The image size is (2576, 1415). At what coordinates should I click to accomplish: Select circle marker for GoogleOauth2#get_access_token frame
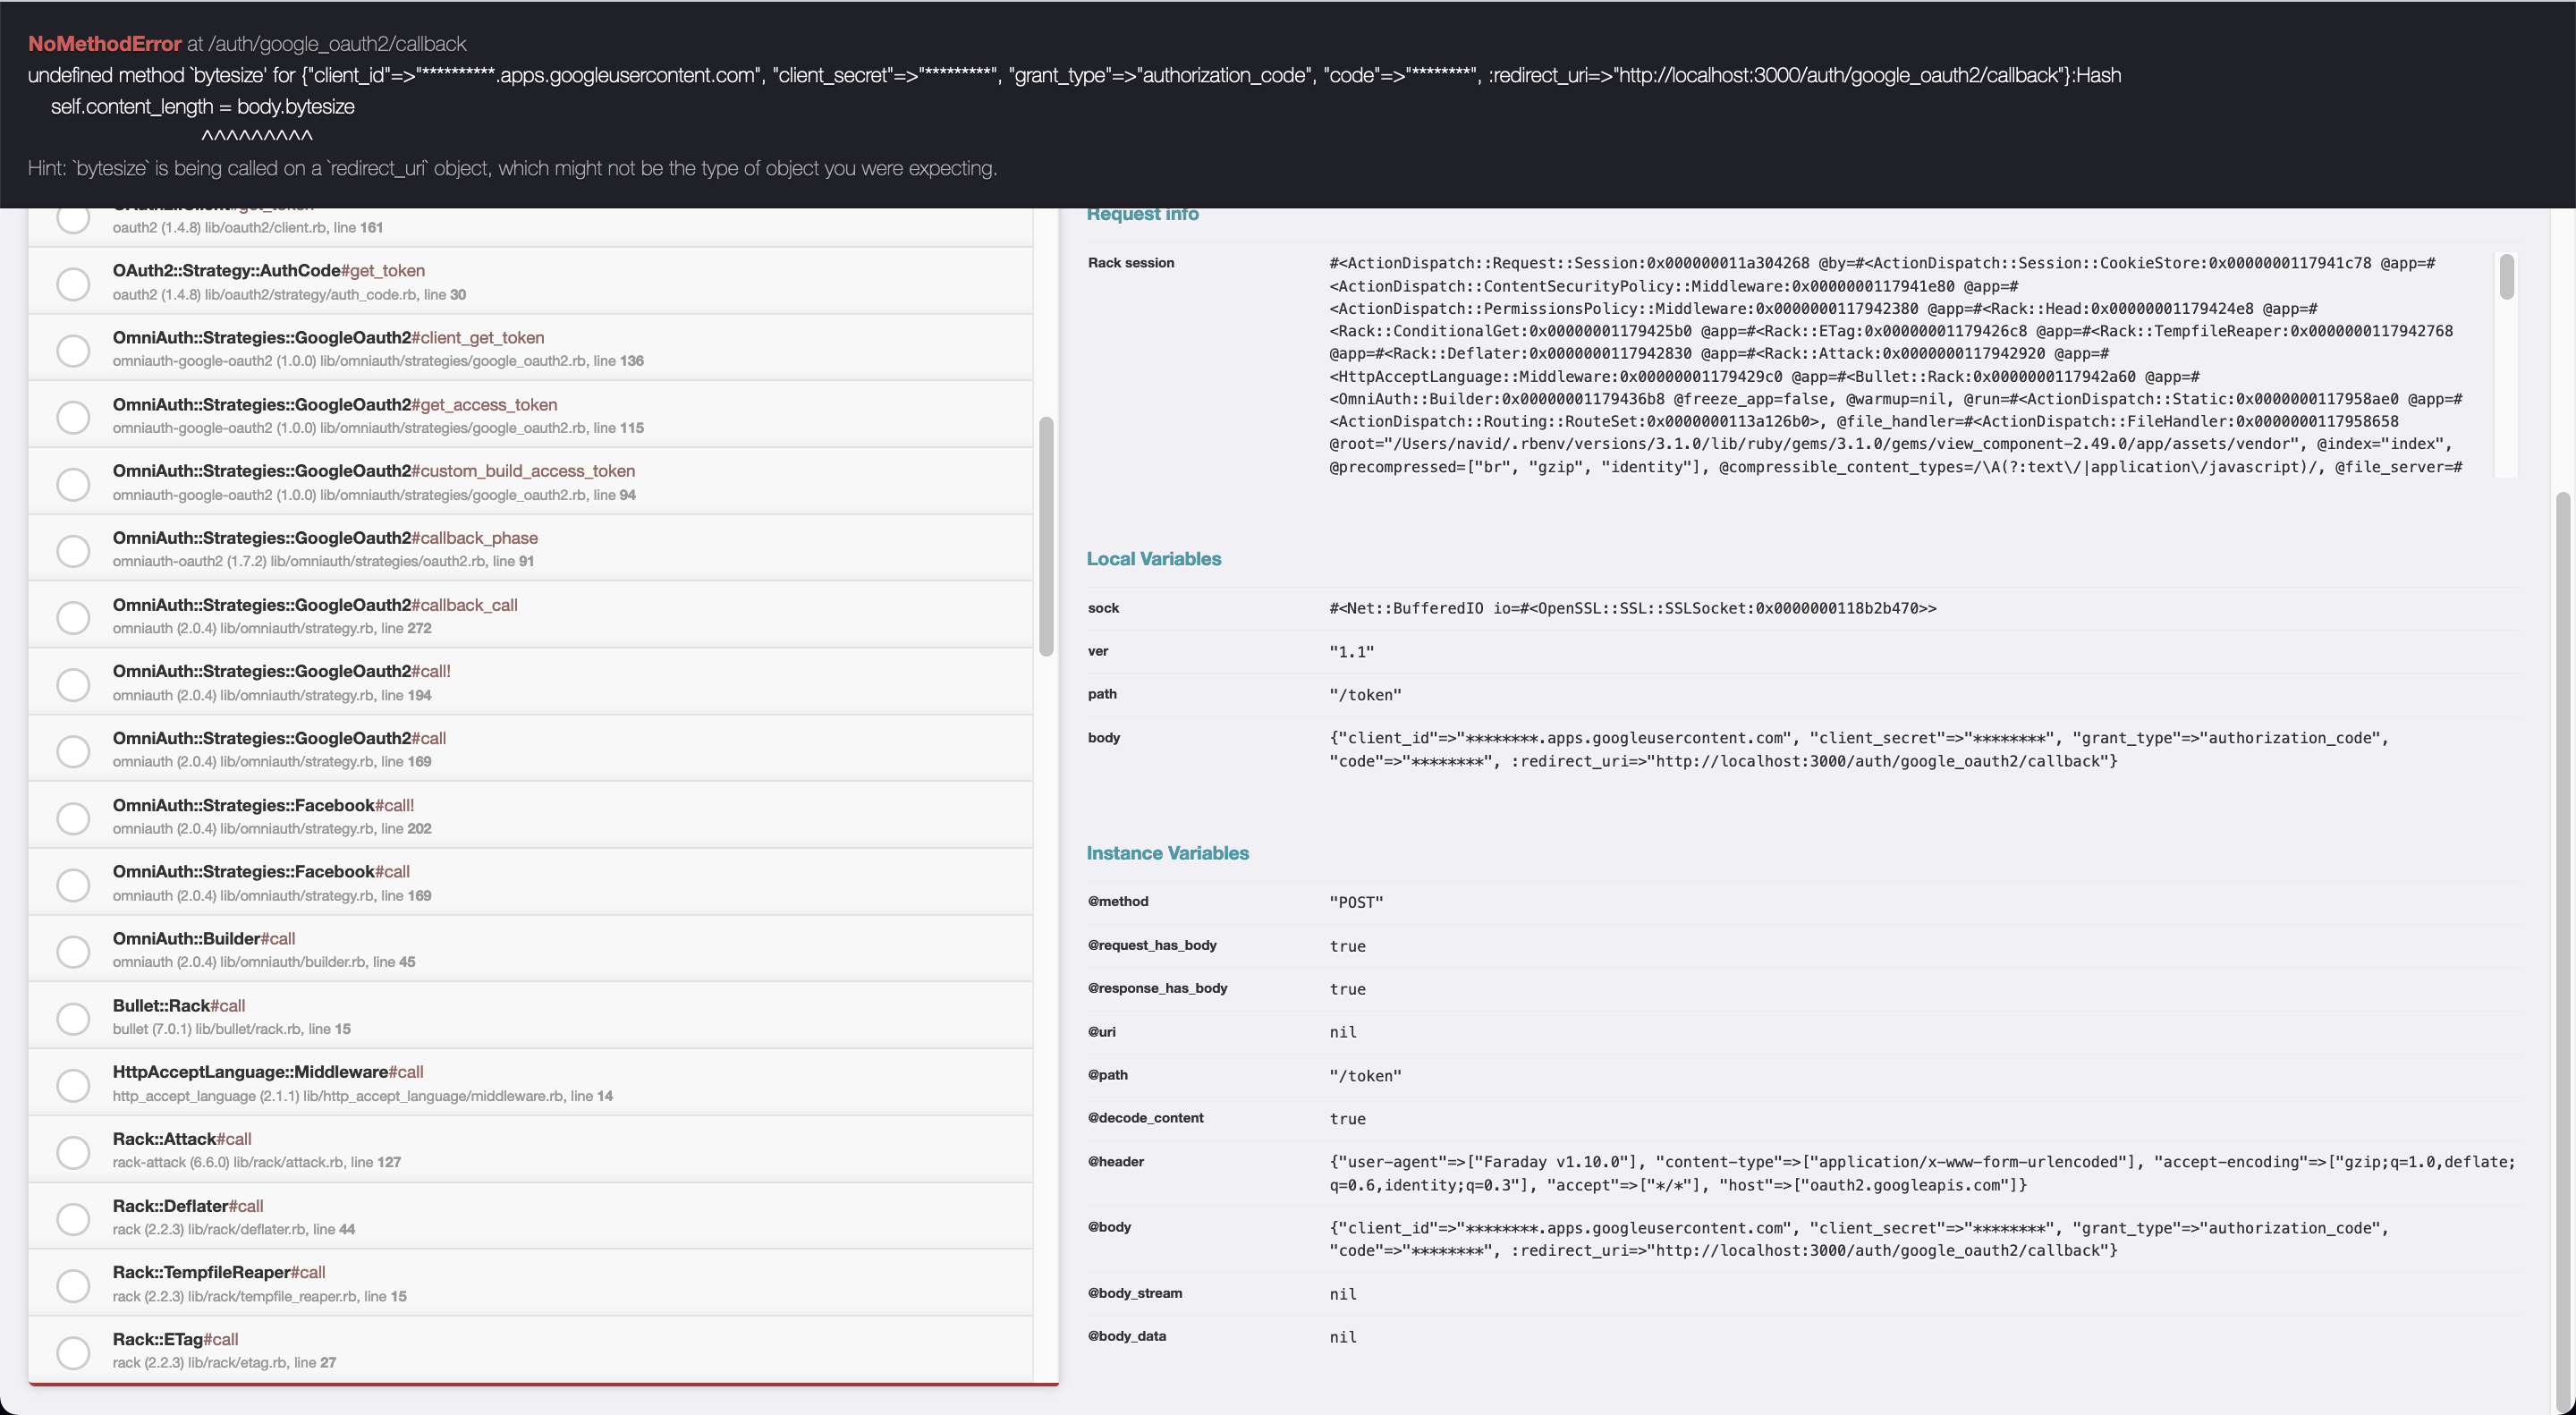[x=73, y=417]
